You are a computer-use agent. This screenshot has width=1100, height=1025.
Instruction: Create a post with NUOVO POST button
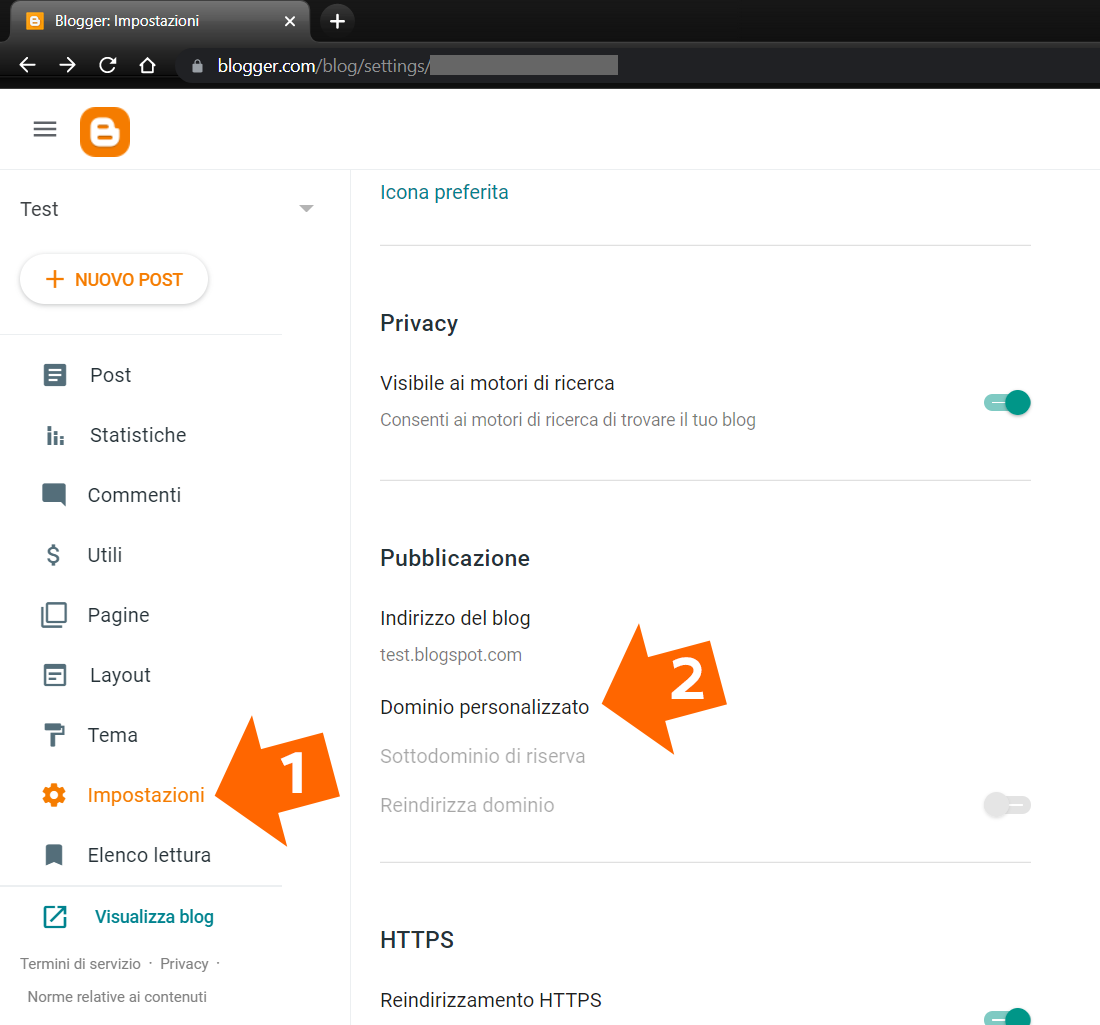(114, 279)
